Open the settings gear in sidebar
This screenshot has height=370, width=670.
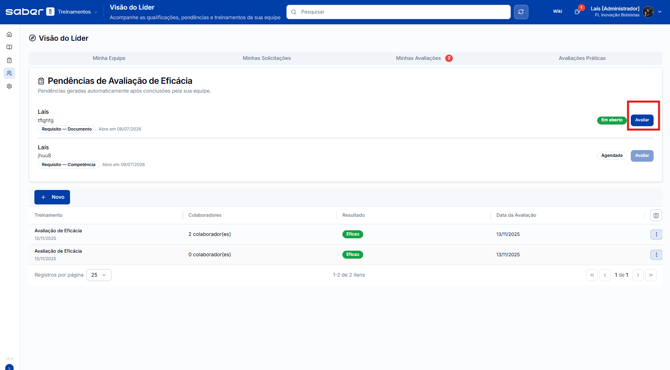[9, 86]
